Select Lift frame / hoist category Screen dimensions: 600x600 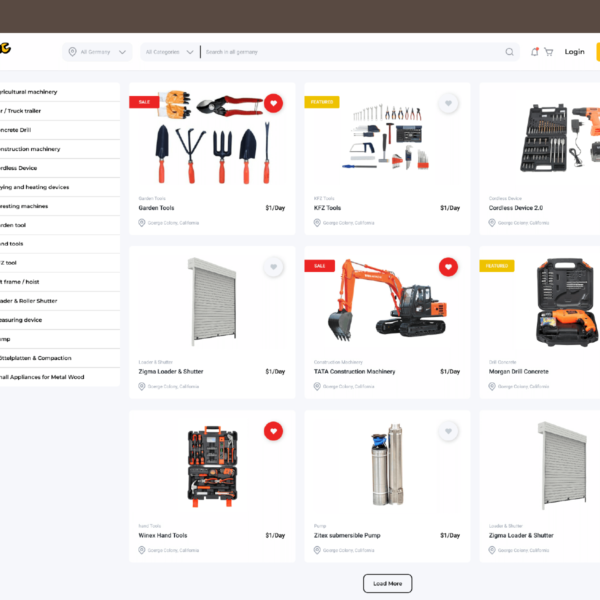tap(60, 282)
